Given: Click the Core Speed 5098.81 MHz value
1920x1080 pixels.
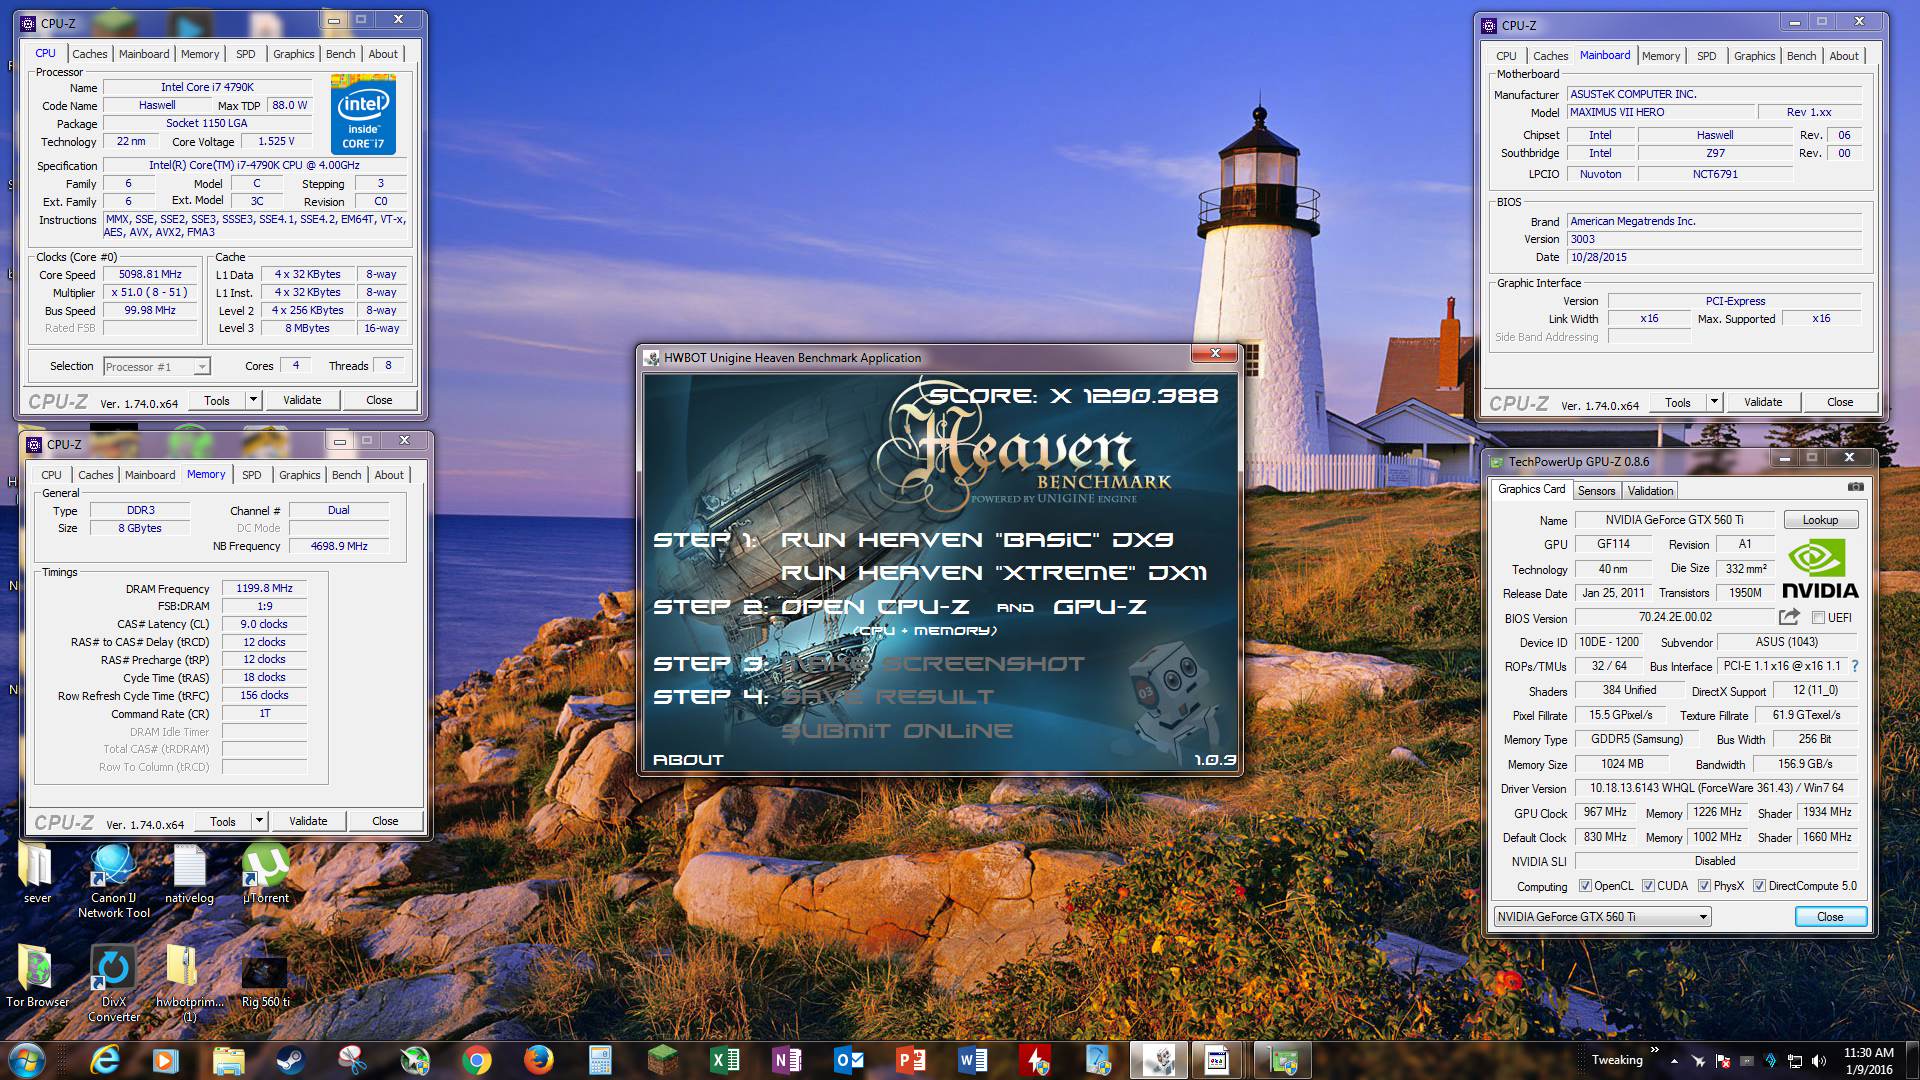Looking at the screenshot, I should [x=150, y=275].
